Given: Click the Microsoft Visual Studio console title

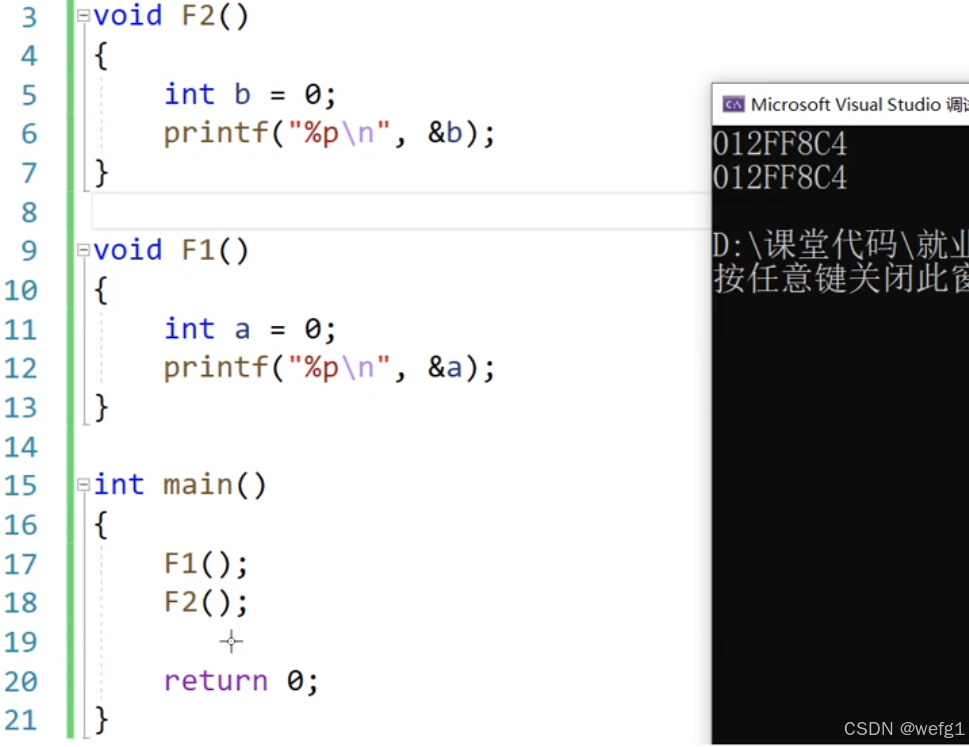Looking at the screenshot, I should point(859,104).
